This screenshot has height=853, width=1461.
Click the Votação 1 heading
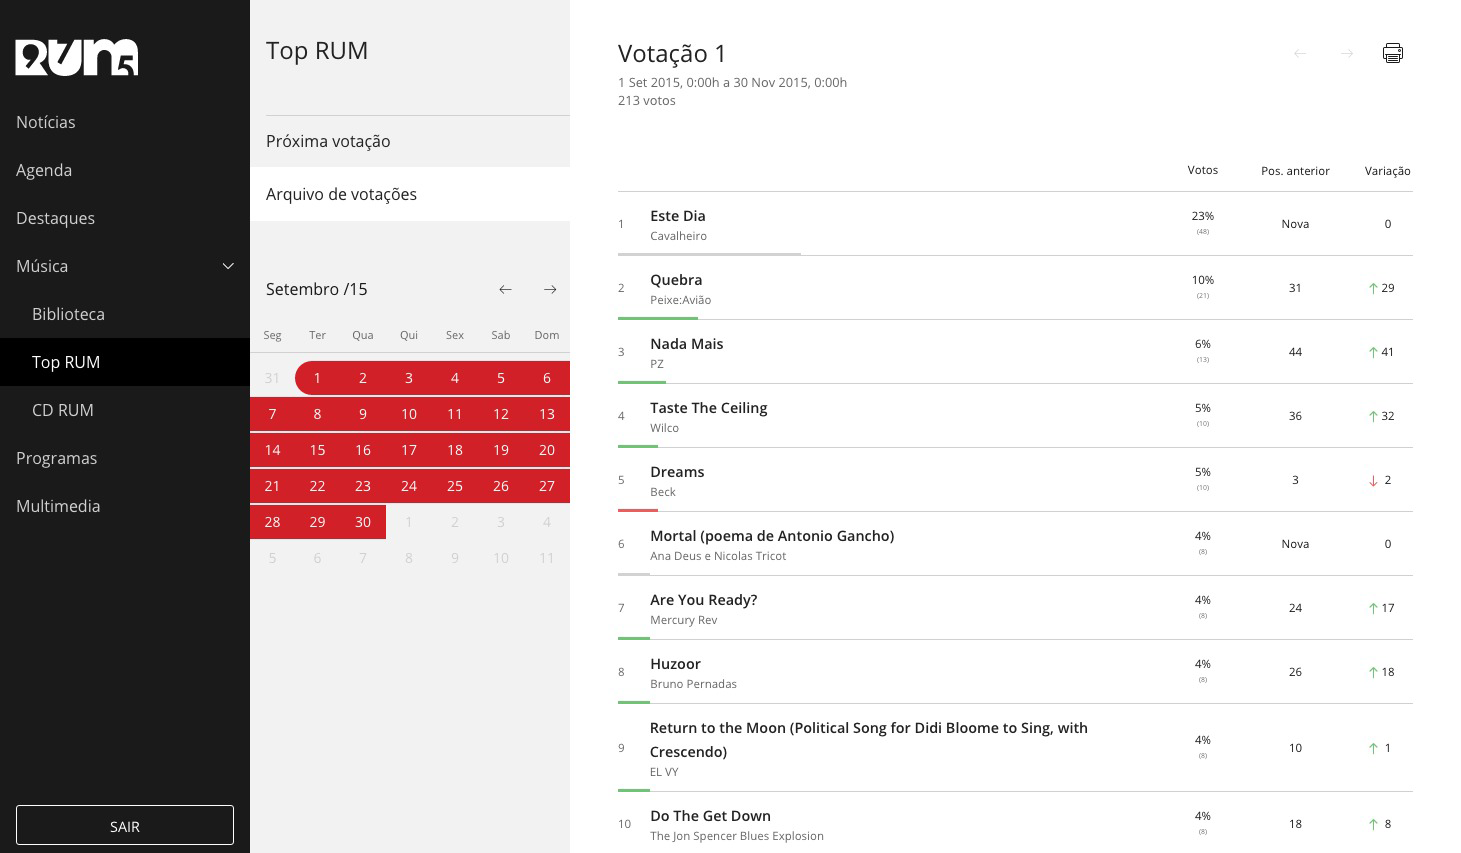[x=672, y=53]
